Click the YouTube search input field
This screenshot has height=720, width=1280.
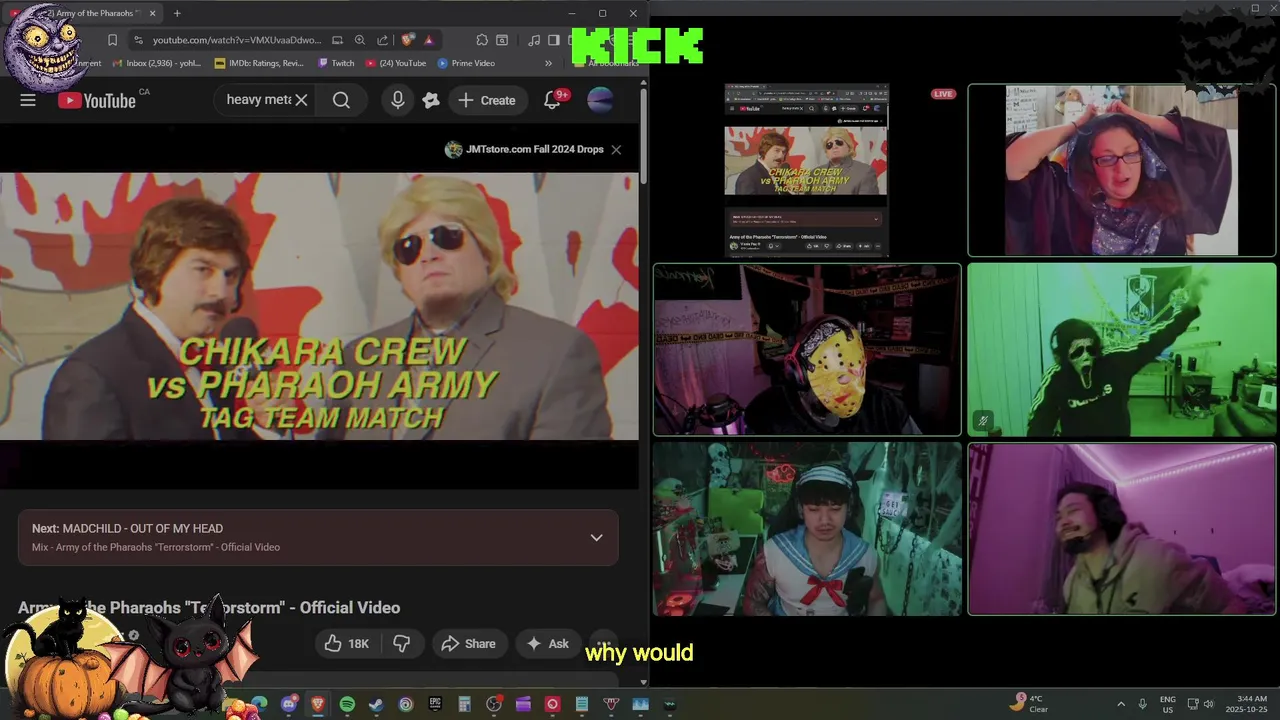[258, 100]
